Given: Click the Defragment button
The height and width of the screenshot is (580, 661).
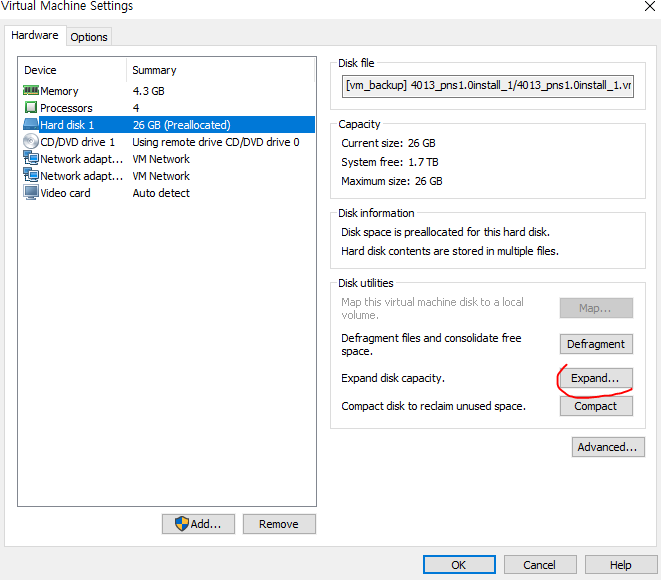Looking at the screenshot, I should [x=596, y=344].
